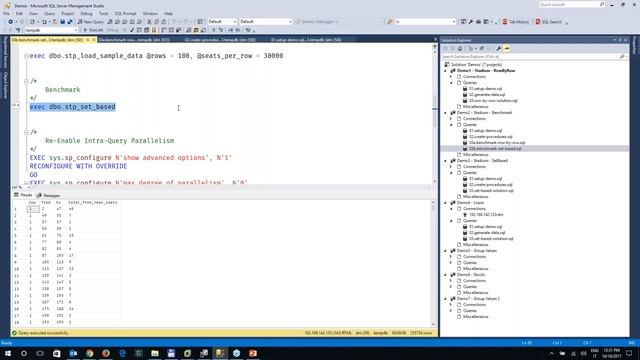Open the File menu
This screenshot has height=360, width=640.
coord(6,13)
